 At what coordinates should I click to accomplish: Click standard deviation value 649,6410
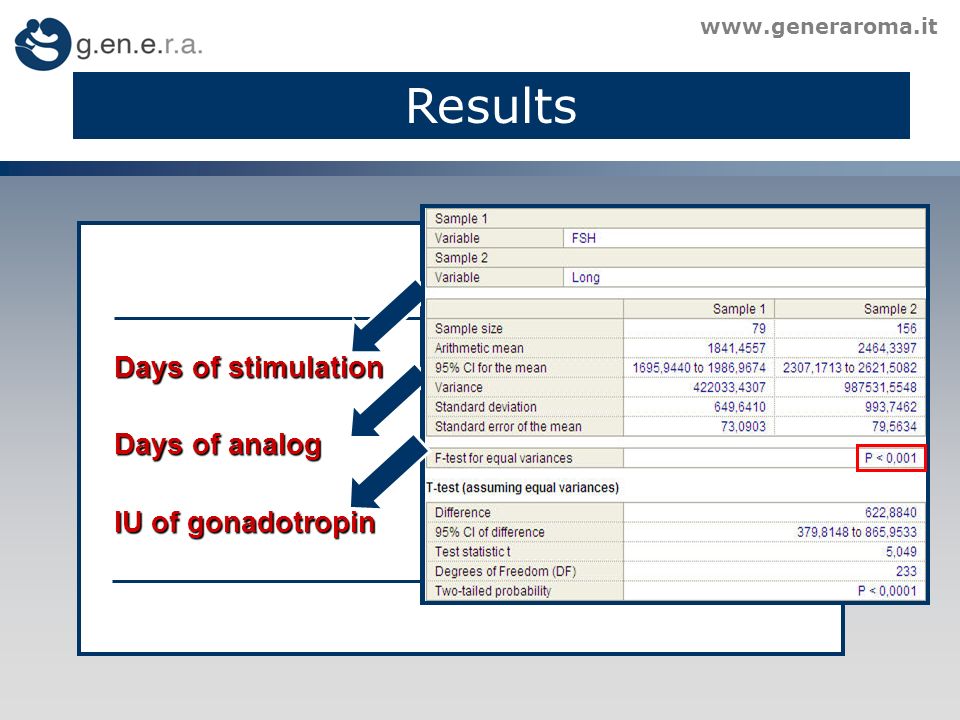point(740,407)
